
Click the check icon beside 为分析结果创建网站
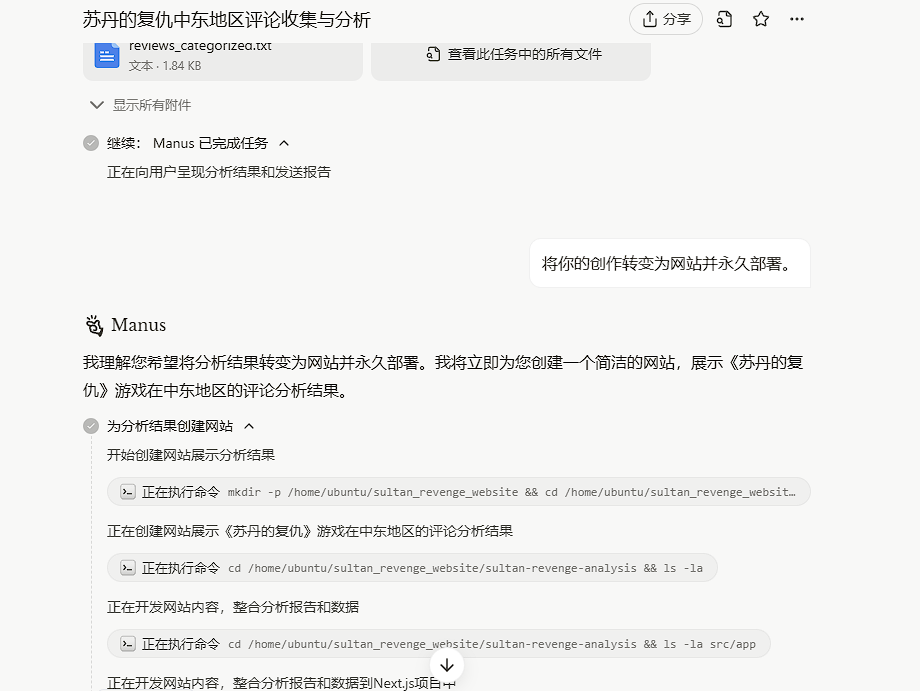(x=91, y=426)
